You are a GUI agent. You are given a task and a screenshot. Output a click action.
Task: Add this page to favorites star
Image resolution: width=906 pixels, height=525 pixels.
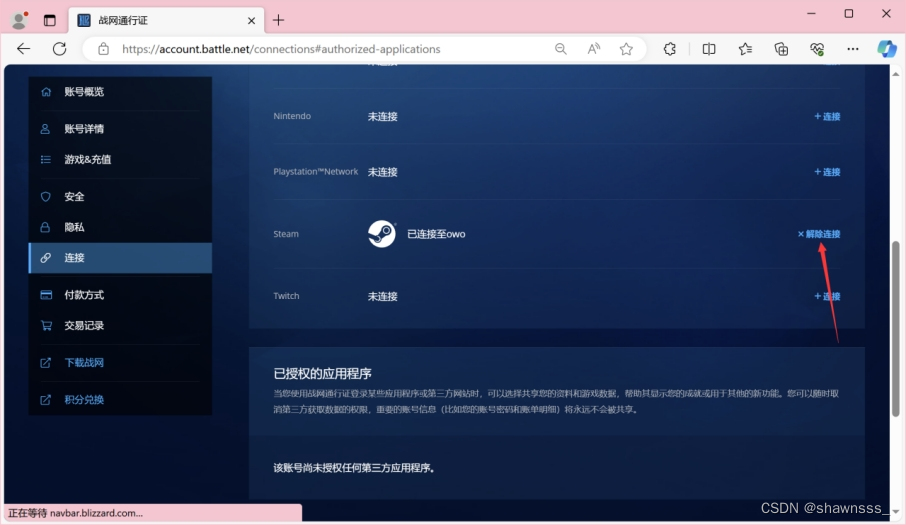pos(626,49)
